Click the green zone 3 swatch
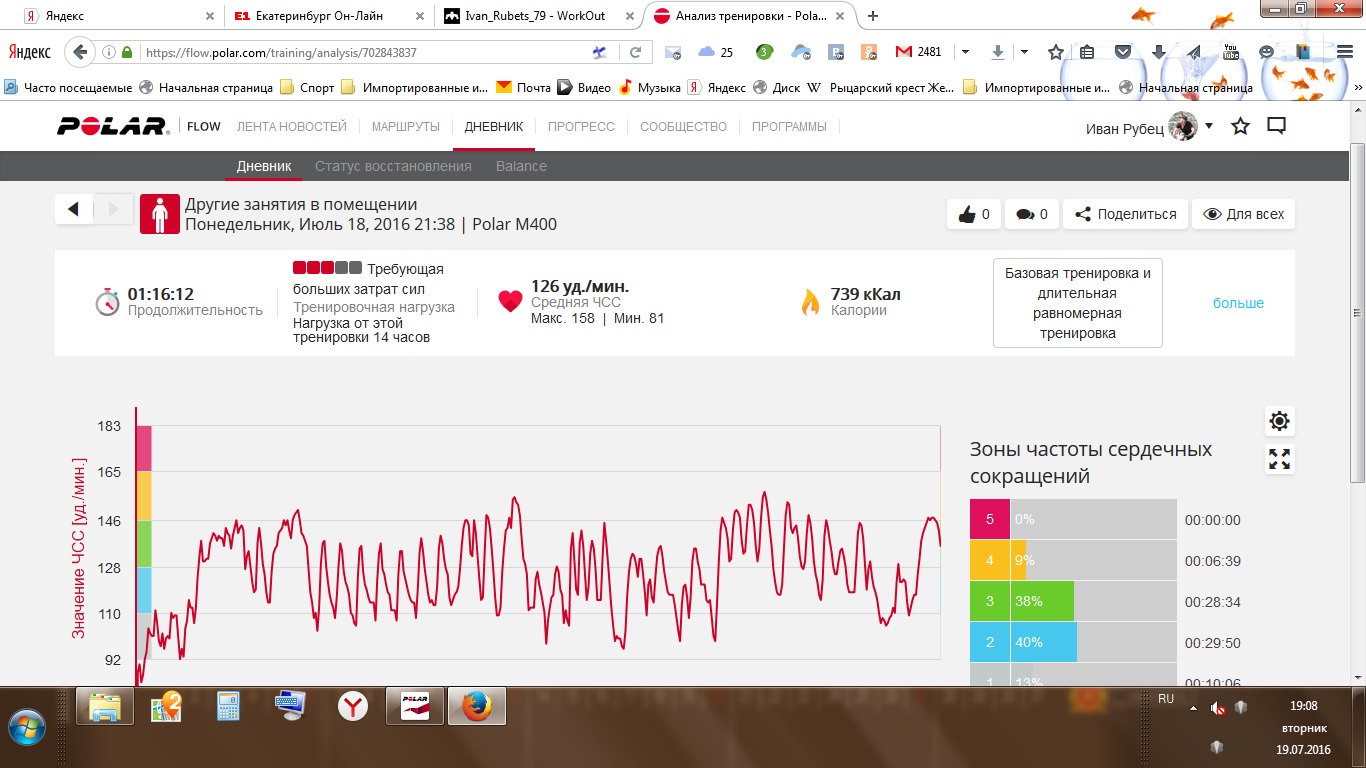1366x768 pixels. [x=990, y=601]
